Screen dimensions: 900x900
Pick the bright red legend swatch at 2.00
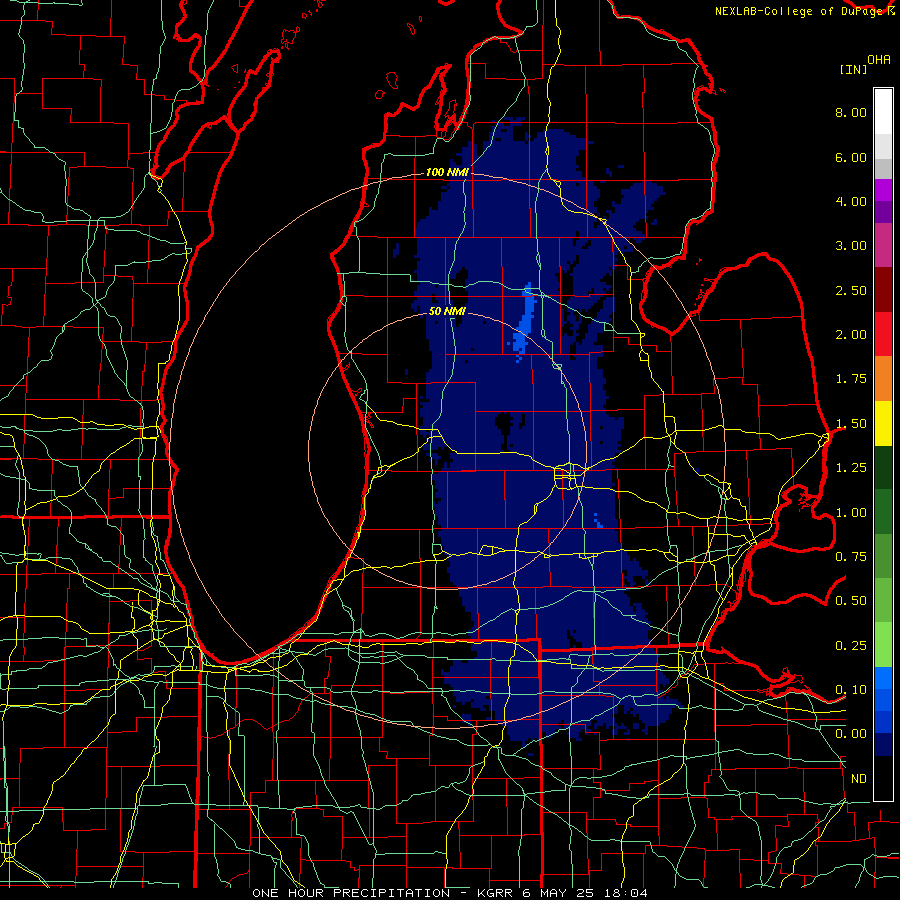[883, 334]
